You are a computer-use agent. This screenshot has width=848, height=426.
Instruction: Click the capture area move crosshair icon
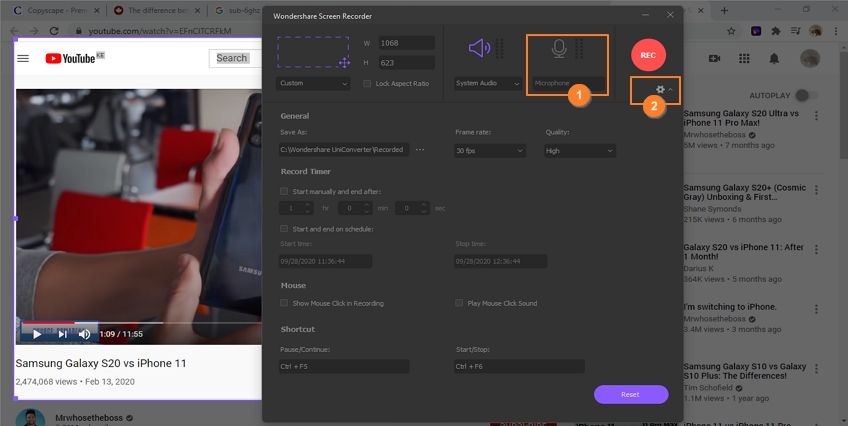344,63
